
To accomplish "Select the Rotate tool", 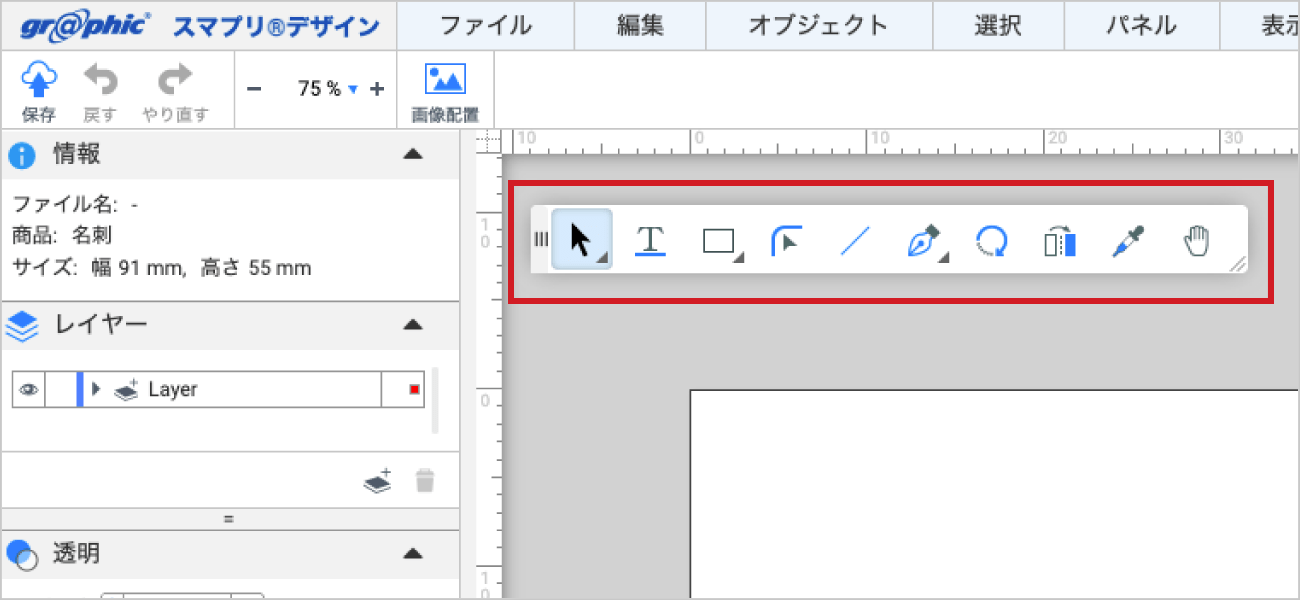I will click(x=991, y=241).
